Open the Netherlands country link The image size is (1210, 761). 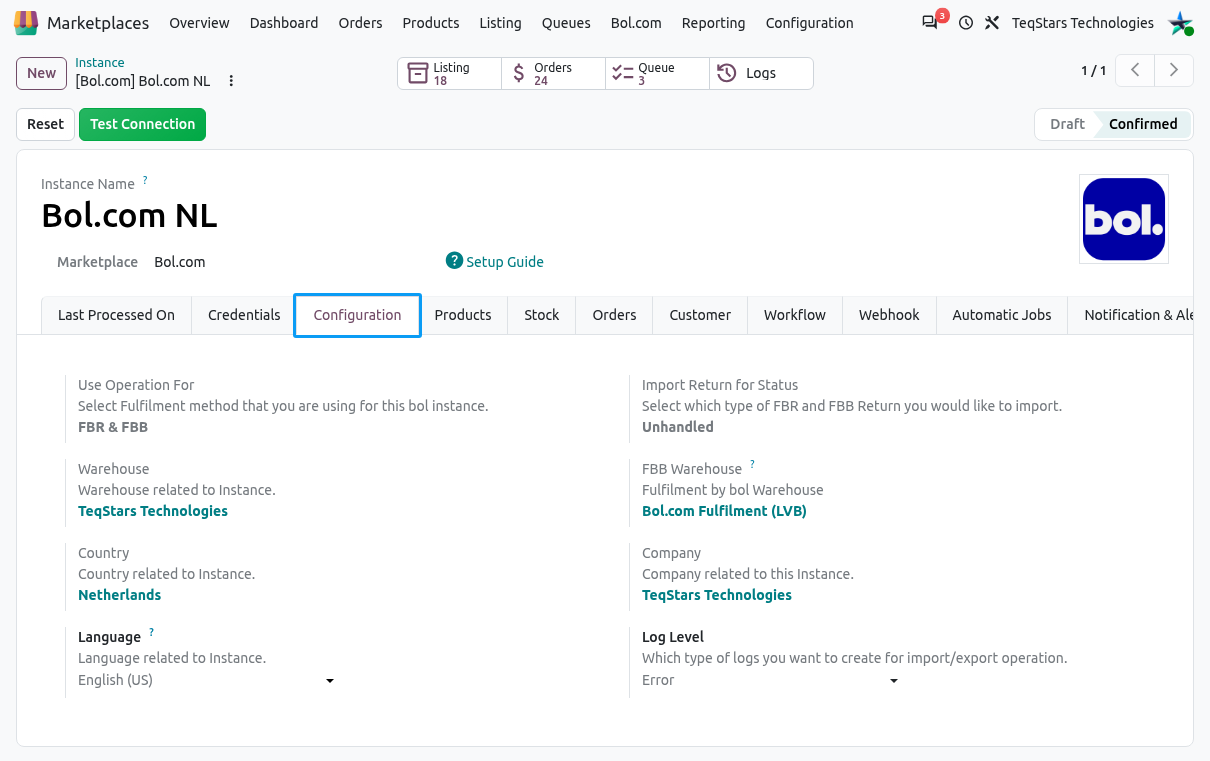pyautogui.click(x=119, y=595)
